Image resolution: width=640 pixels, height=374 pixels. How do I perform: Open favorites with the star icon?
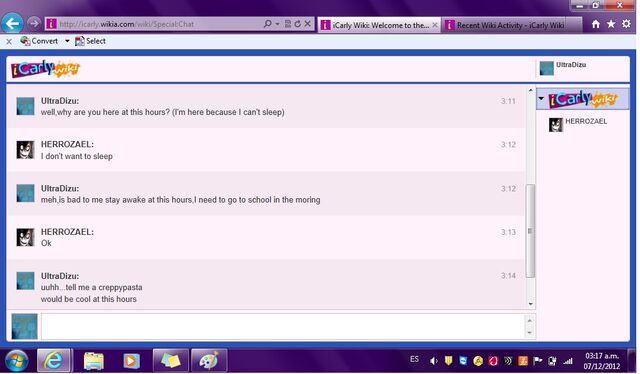(611, 24)
